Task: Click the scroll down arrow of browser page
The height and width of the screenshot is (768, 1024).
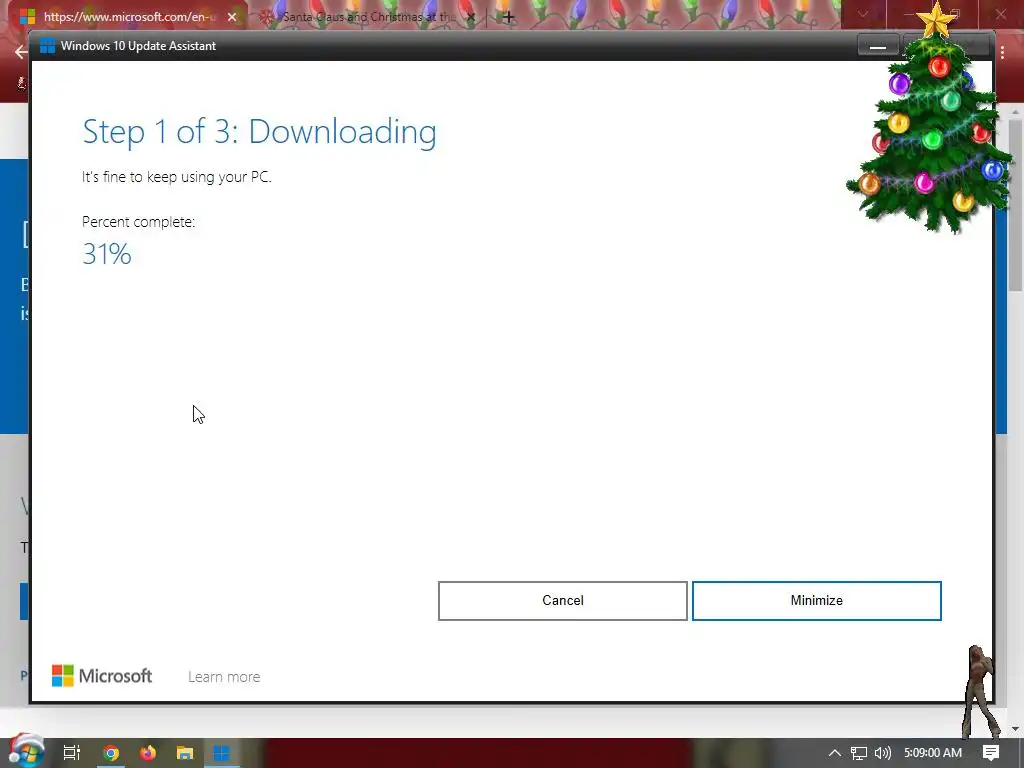Action: [1016, 729]
